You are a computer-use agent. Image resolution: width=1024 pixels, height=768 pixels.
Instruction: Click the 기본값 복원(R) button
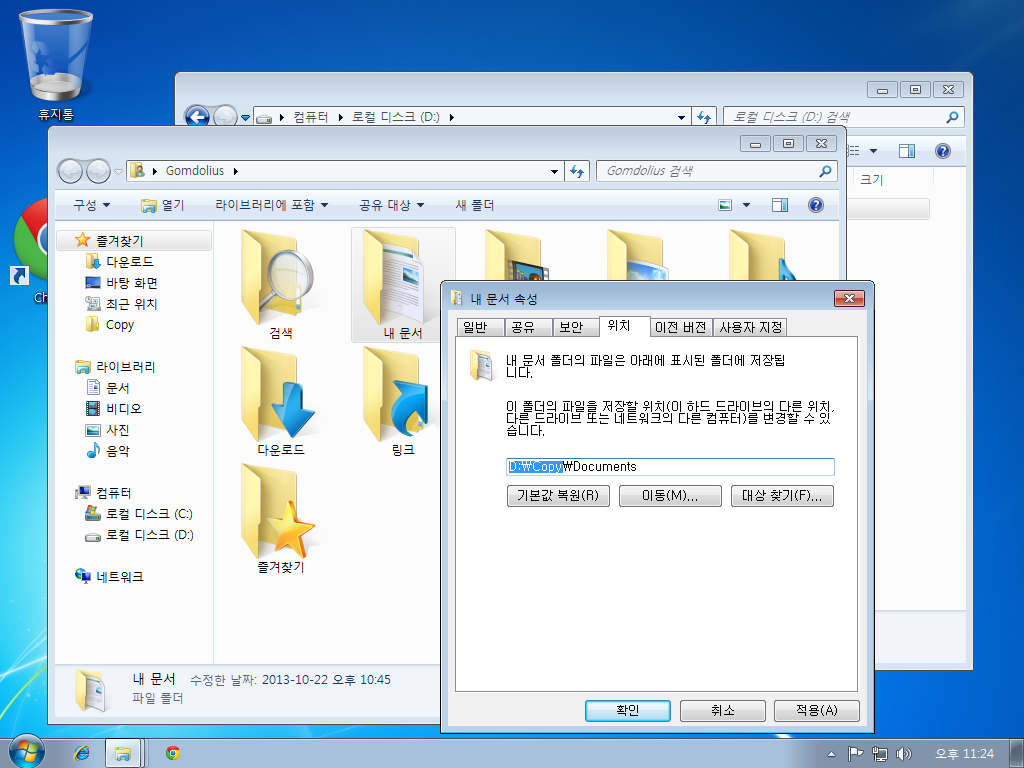pyautogui.click(x=558, y=496)
